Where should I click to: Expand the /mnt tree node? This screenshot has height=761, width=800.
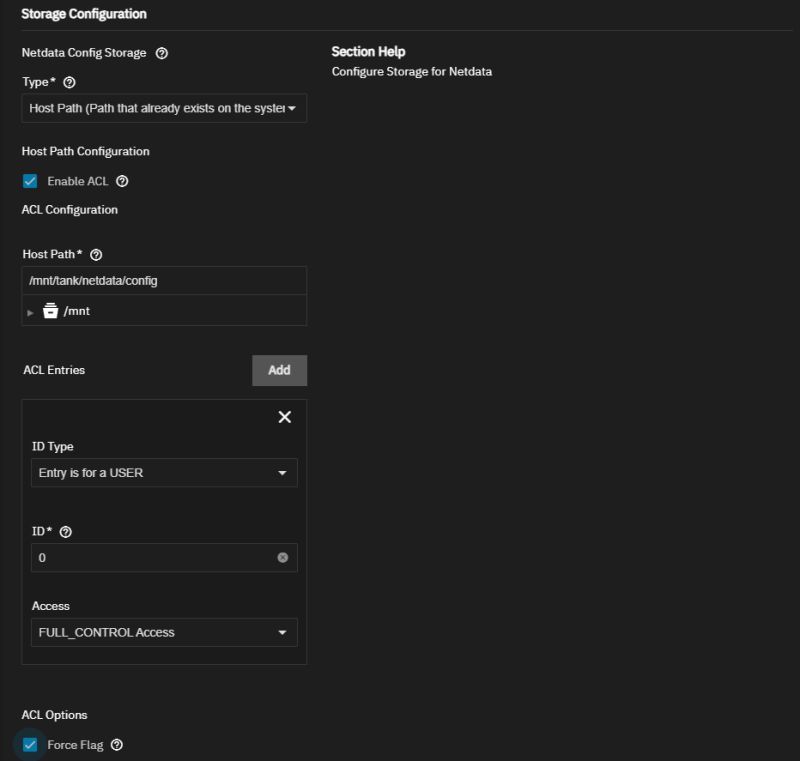29,310
